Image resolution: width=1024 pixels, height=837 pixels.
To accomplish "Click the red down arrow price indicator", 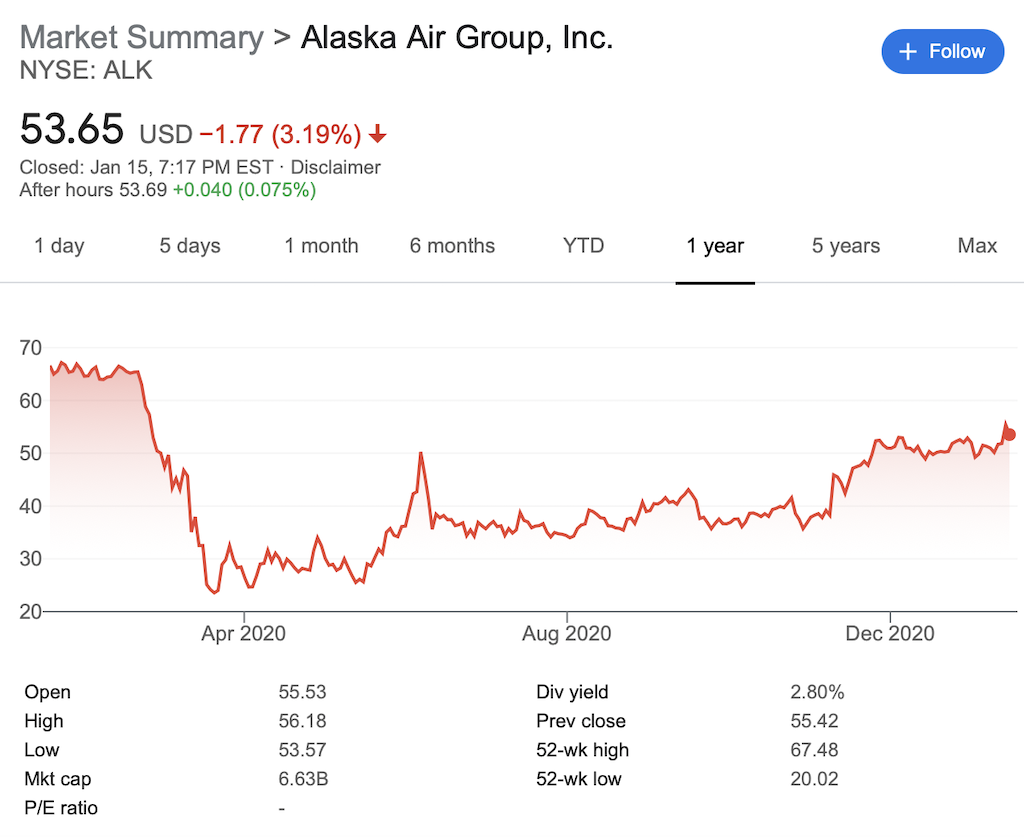I will pyautogui.click(x=377, y=134).
